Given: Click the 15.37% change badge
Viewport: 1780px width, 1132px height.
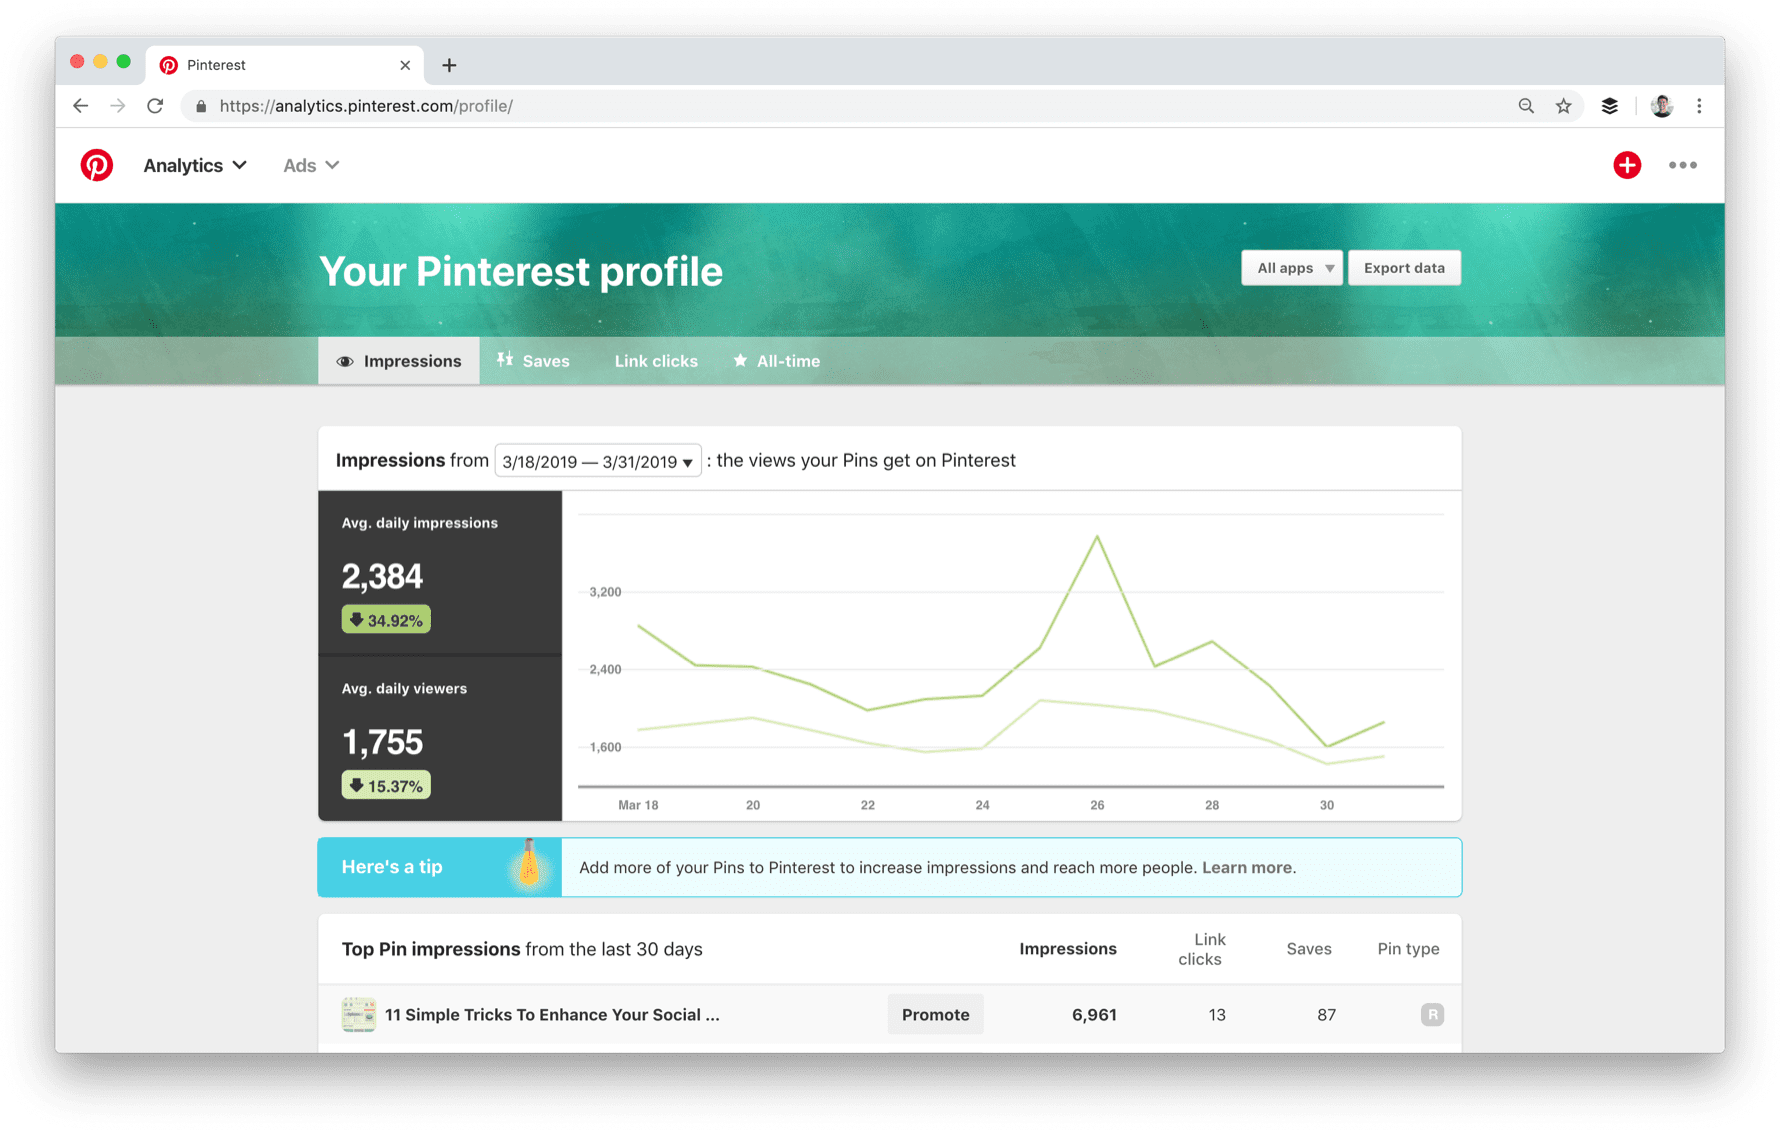Looking at the screenshot, I should (x=386, y=786).
